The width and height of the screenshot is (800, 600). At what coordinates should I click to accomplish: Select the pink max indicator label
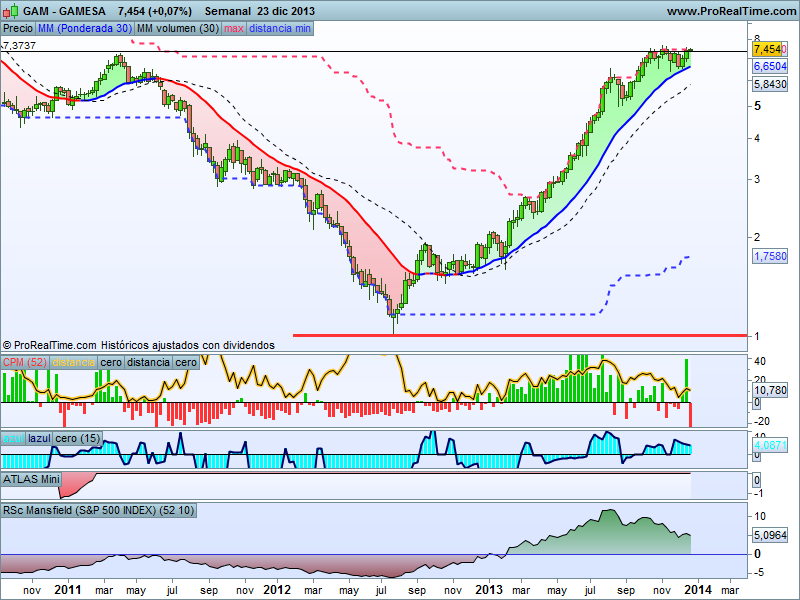tap(234, 29)
